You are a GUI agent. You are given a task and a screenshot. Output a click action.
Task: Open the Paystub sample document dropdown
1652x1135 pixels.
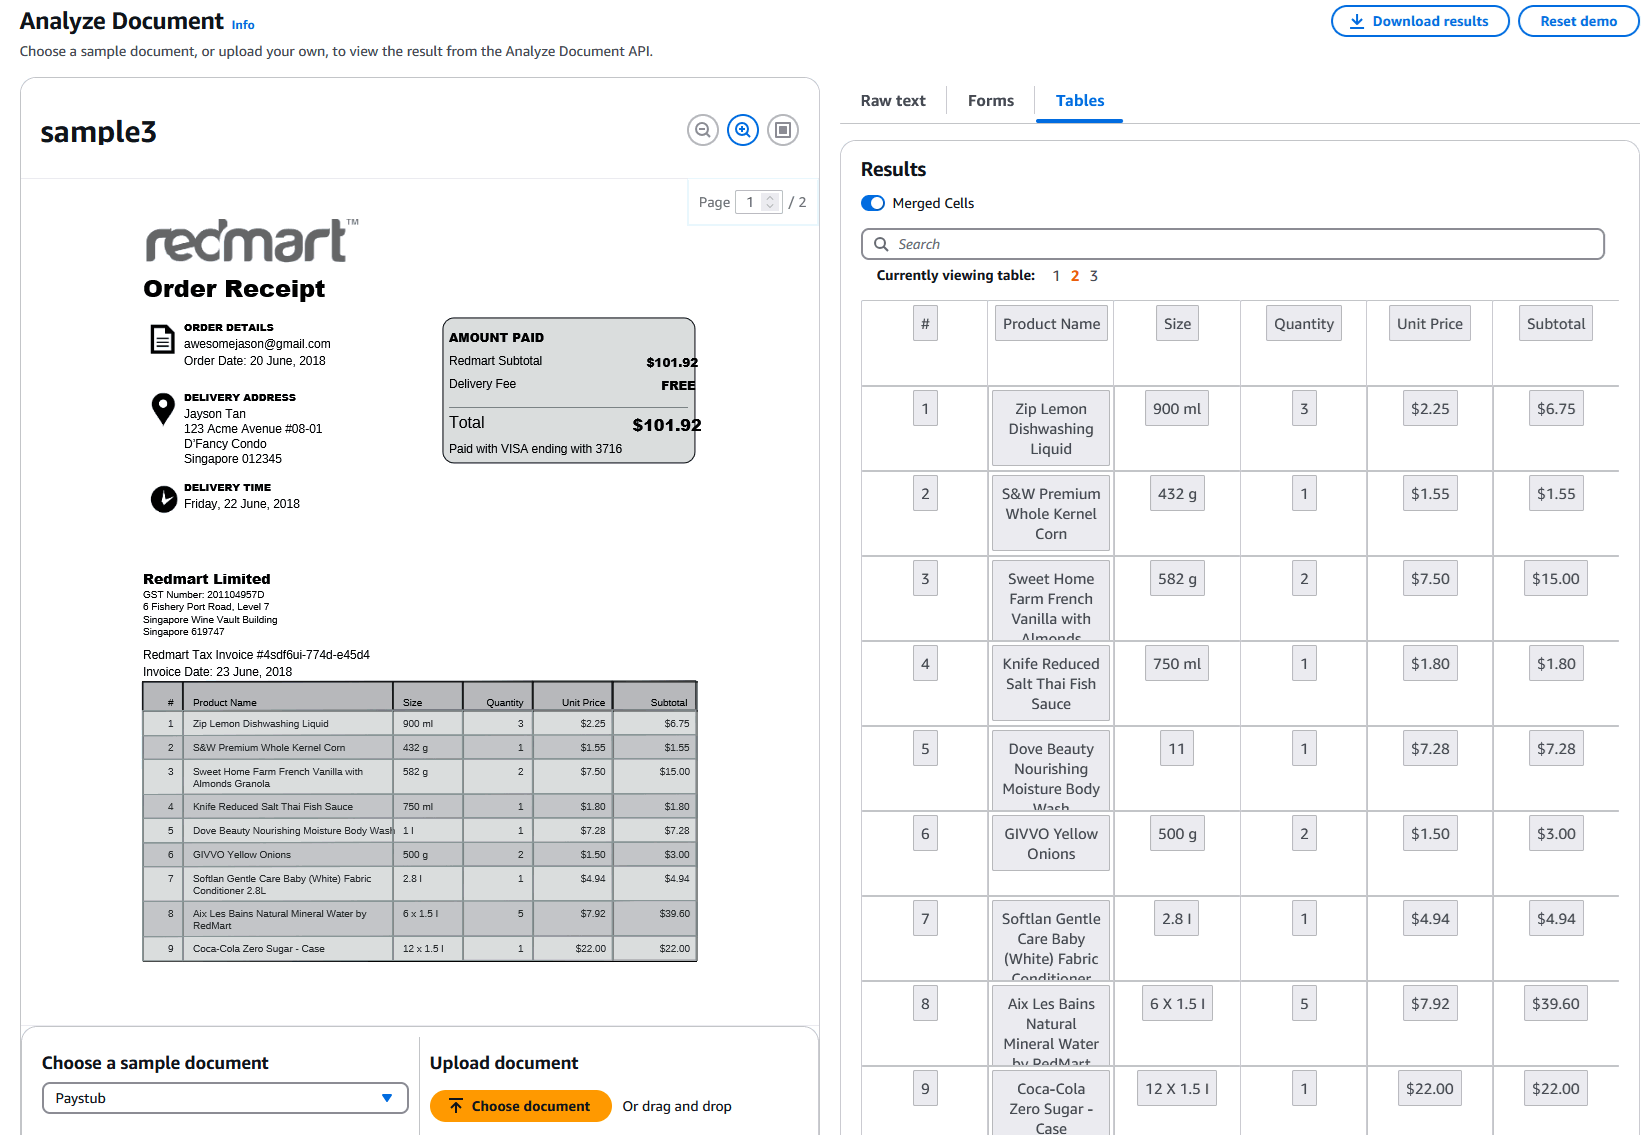225,1098
